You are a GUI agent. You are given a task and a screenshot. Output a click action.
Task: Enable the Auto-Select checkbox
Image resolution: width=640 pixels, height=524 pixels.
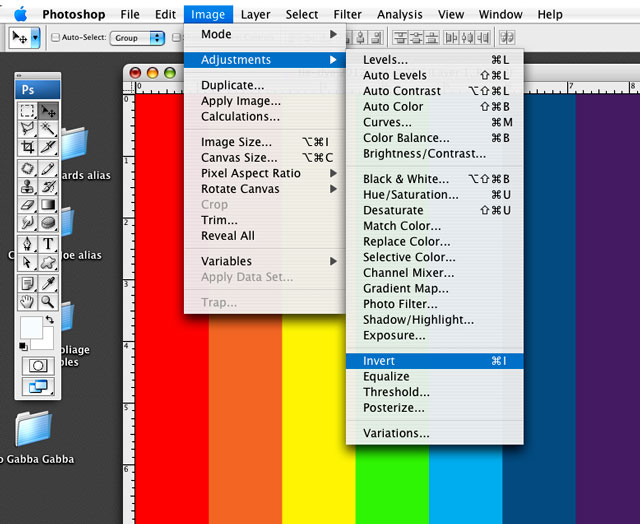(55, 38)
